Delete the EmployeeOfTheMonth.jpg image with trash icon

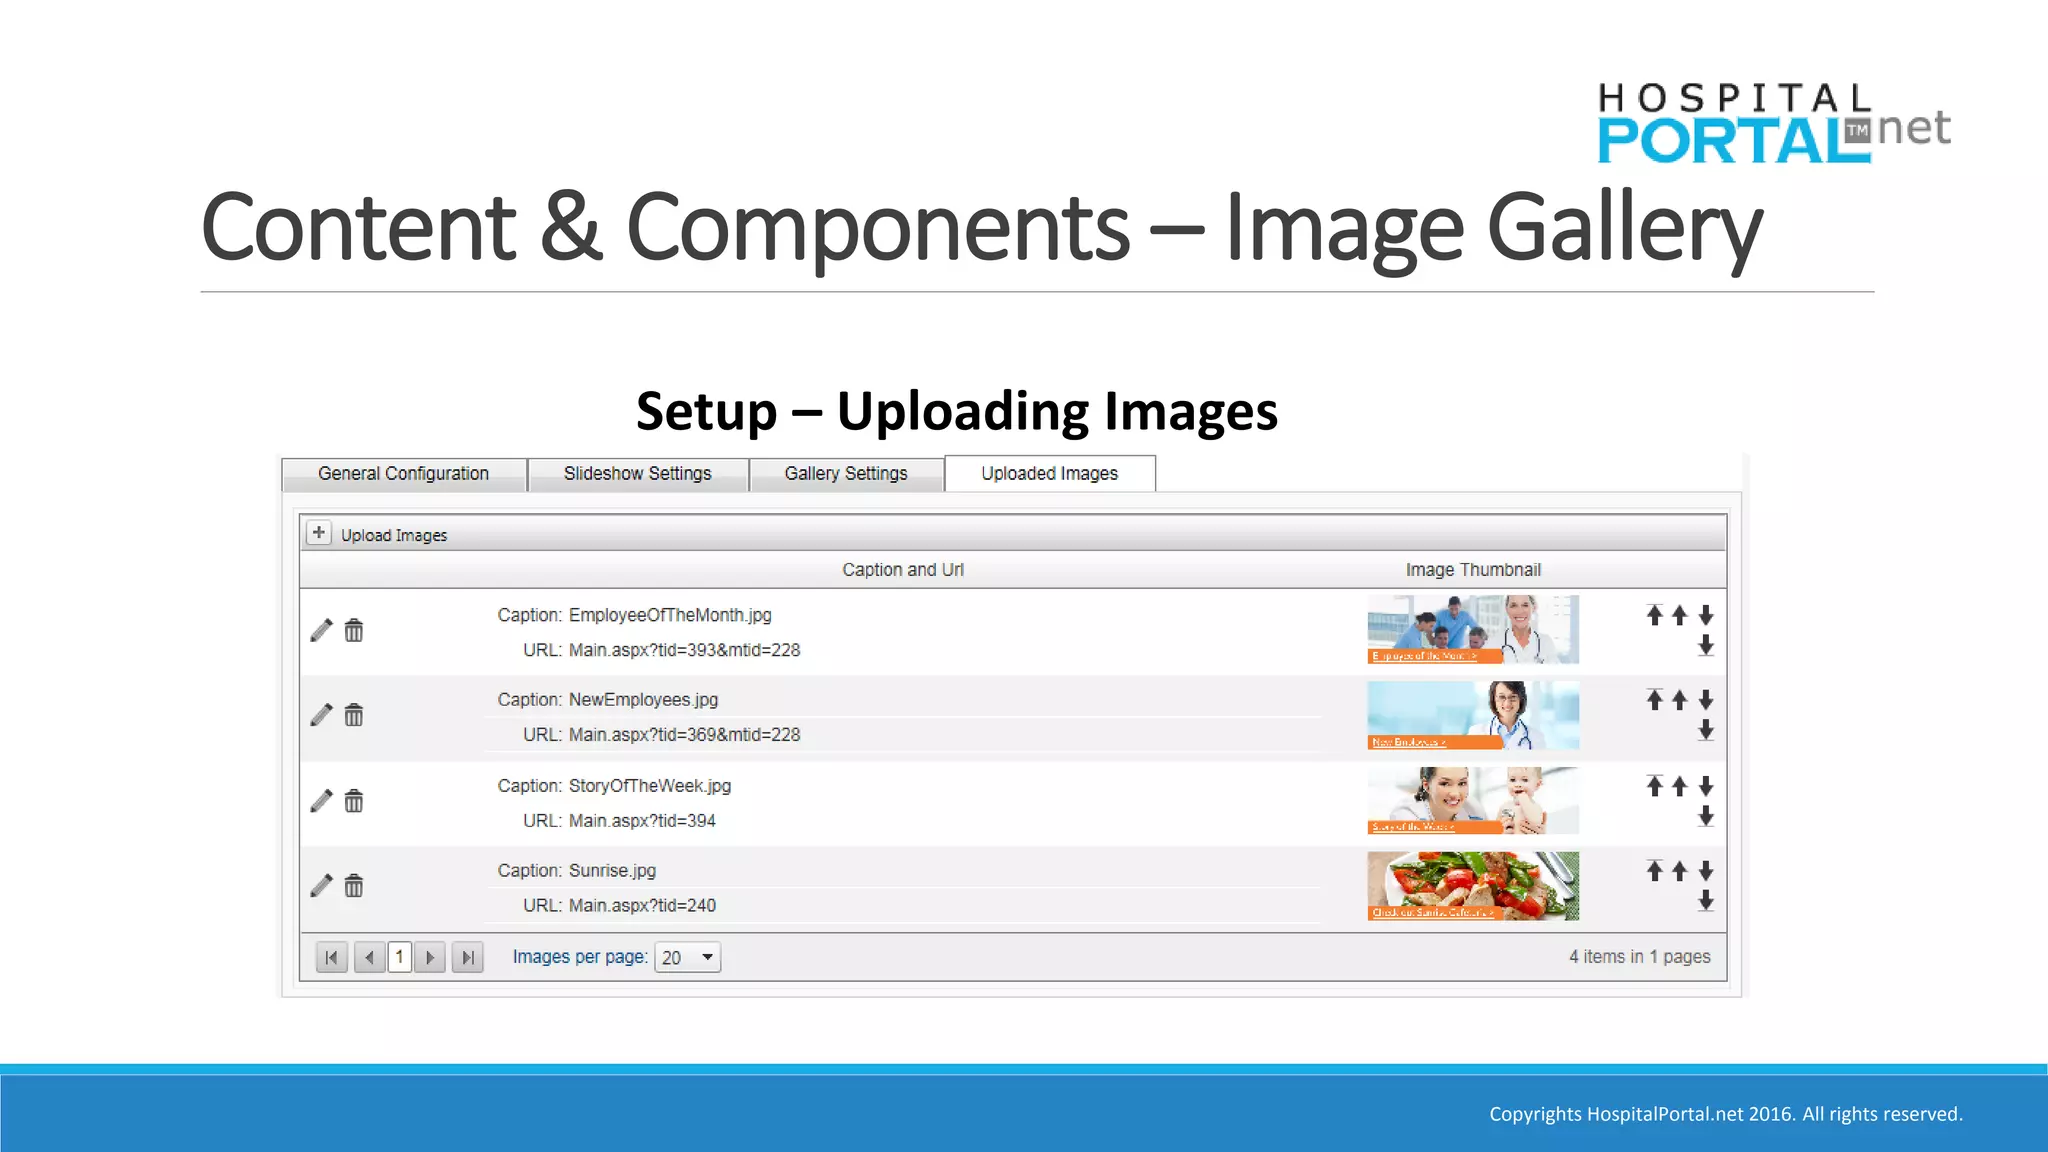click(354, 630)
